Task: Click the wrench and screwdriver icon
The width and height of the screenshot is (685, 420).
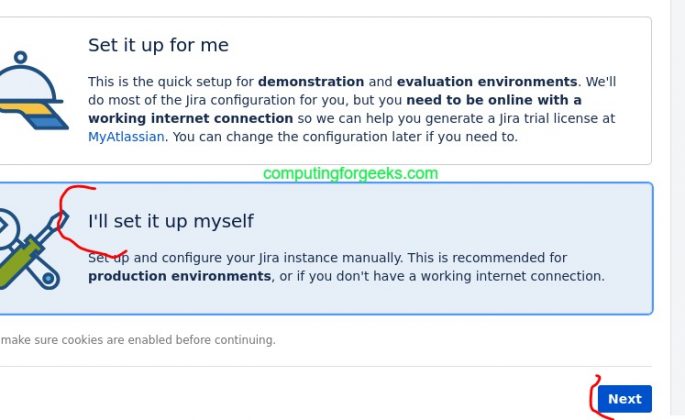Action: [x=28, y=250]
